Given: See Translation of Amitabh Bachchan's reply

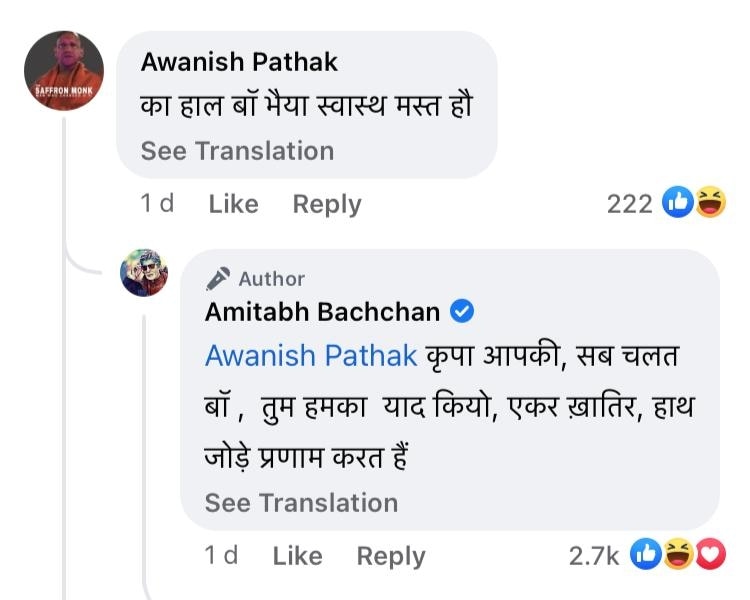Looking at the screenshot, I should [x=301, y=503].
